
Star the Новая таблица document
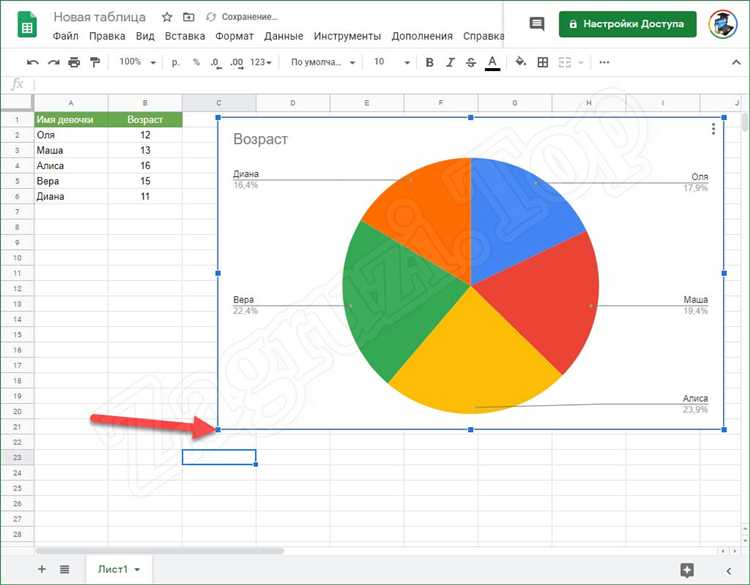click(167, 17)
